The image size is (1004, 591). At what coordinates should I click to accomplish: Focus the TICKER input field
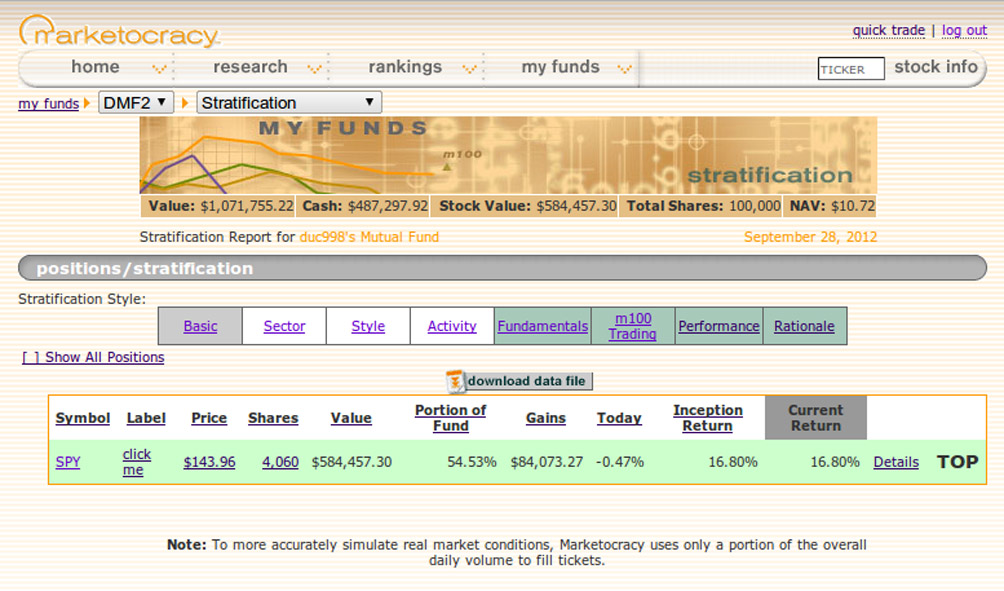851,69
